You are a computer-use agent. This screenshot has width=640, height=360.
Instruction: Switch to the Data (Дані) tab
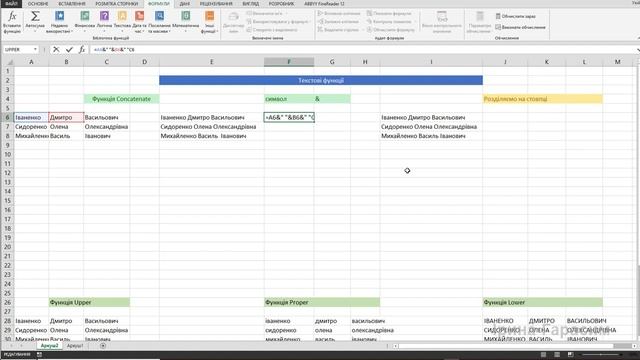point(184,4)
